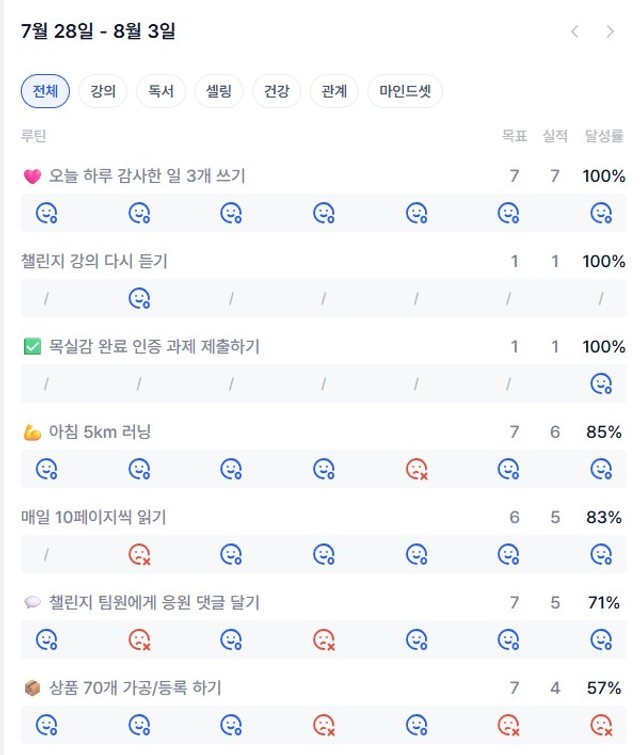Click completed smiley in 챌린지 강의 다시 듣기 row
Image resolution: width=640 pixels, height=755 pixels.
[139, 299]
